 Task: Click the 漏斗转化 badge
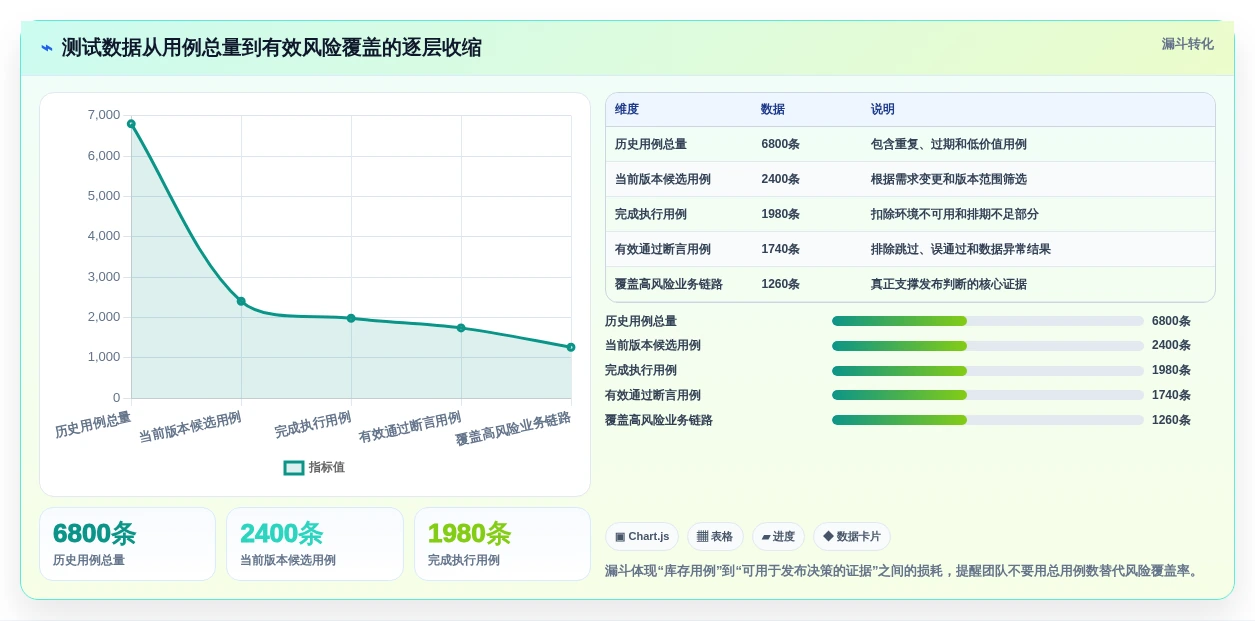tap(1188, 44)
